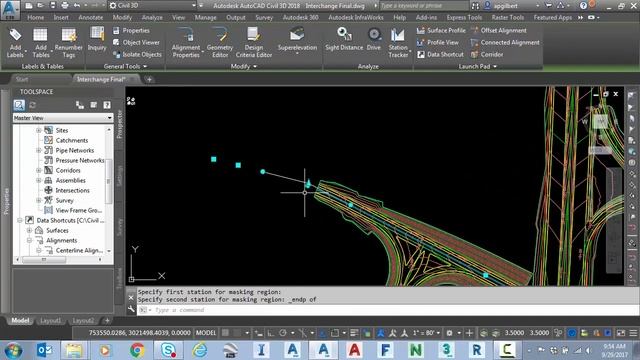Screen dimensions: 640x360
Task: Switch to the Layout1 tab
Action: coord(50,321)
